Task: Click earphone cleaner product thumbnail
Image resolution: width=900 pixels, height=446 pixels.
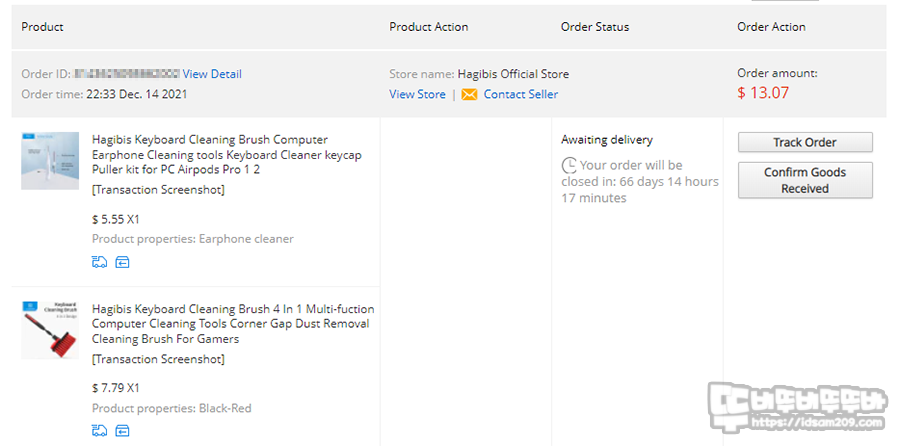Action: click(x=50, y=161)
